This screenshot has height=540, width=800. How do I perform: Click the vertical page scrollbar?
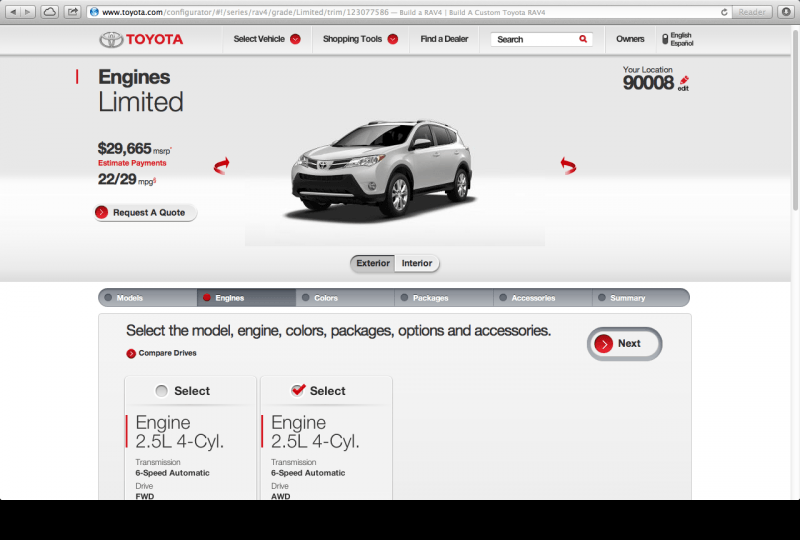tap(795, 120)
